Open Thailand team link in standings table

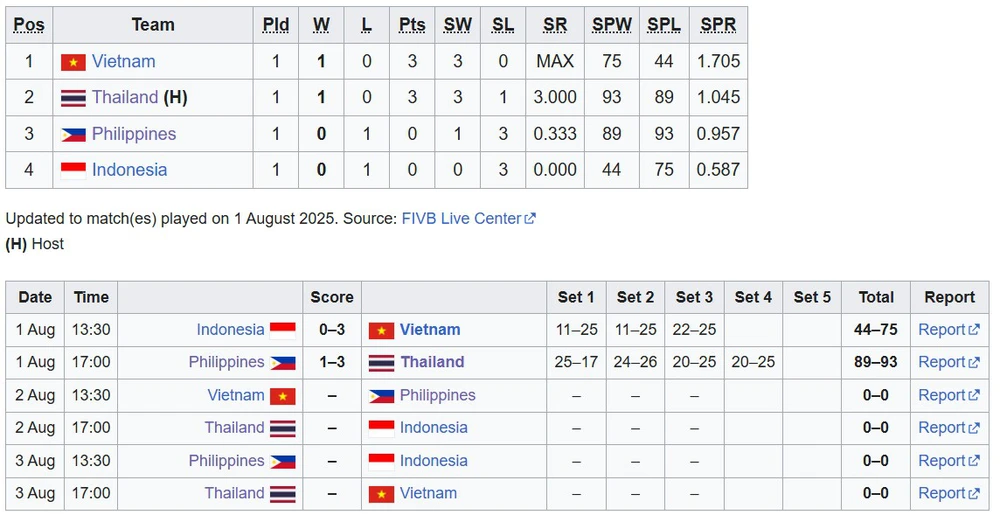tap(125, 97)
